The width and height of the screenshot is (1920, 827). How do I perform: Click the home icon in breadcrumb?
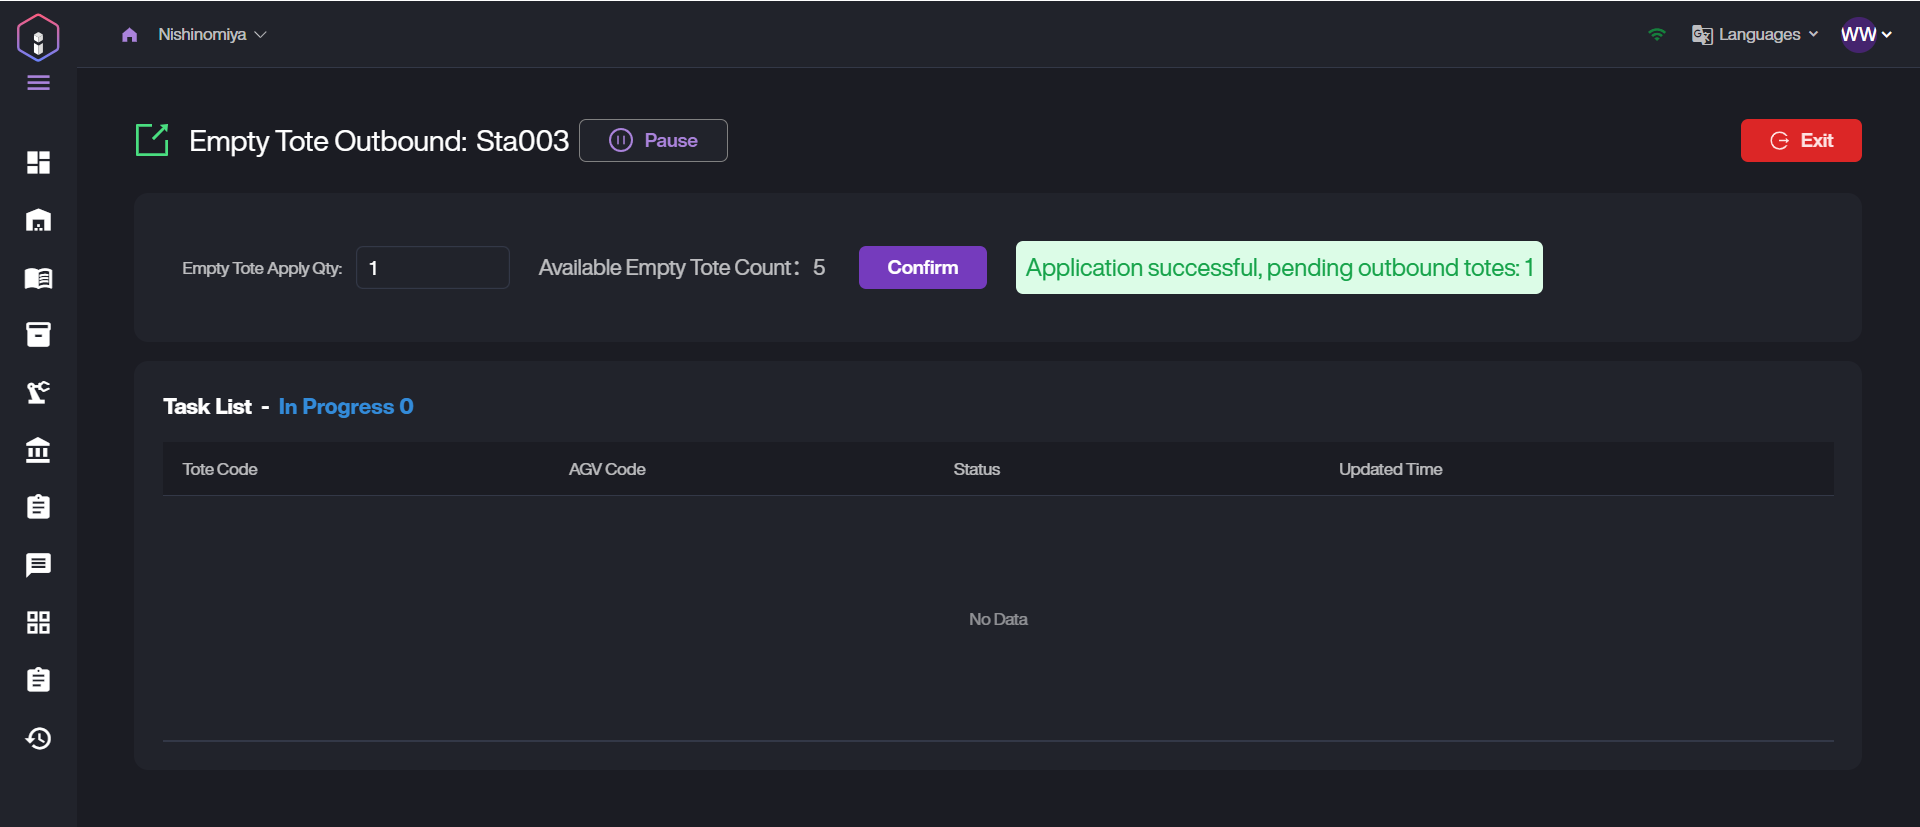129,35
